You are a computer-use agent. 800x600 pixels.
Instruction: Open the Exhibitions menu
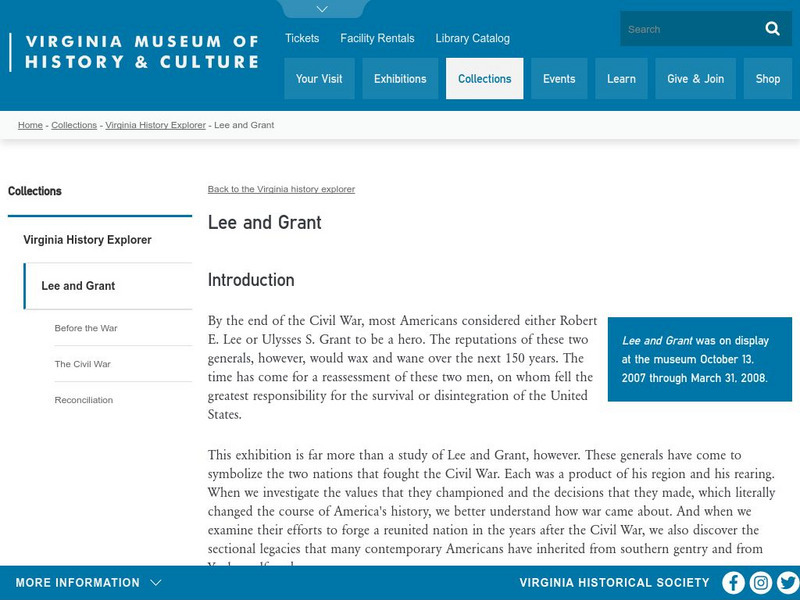[400, 79]
